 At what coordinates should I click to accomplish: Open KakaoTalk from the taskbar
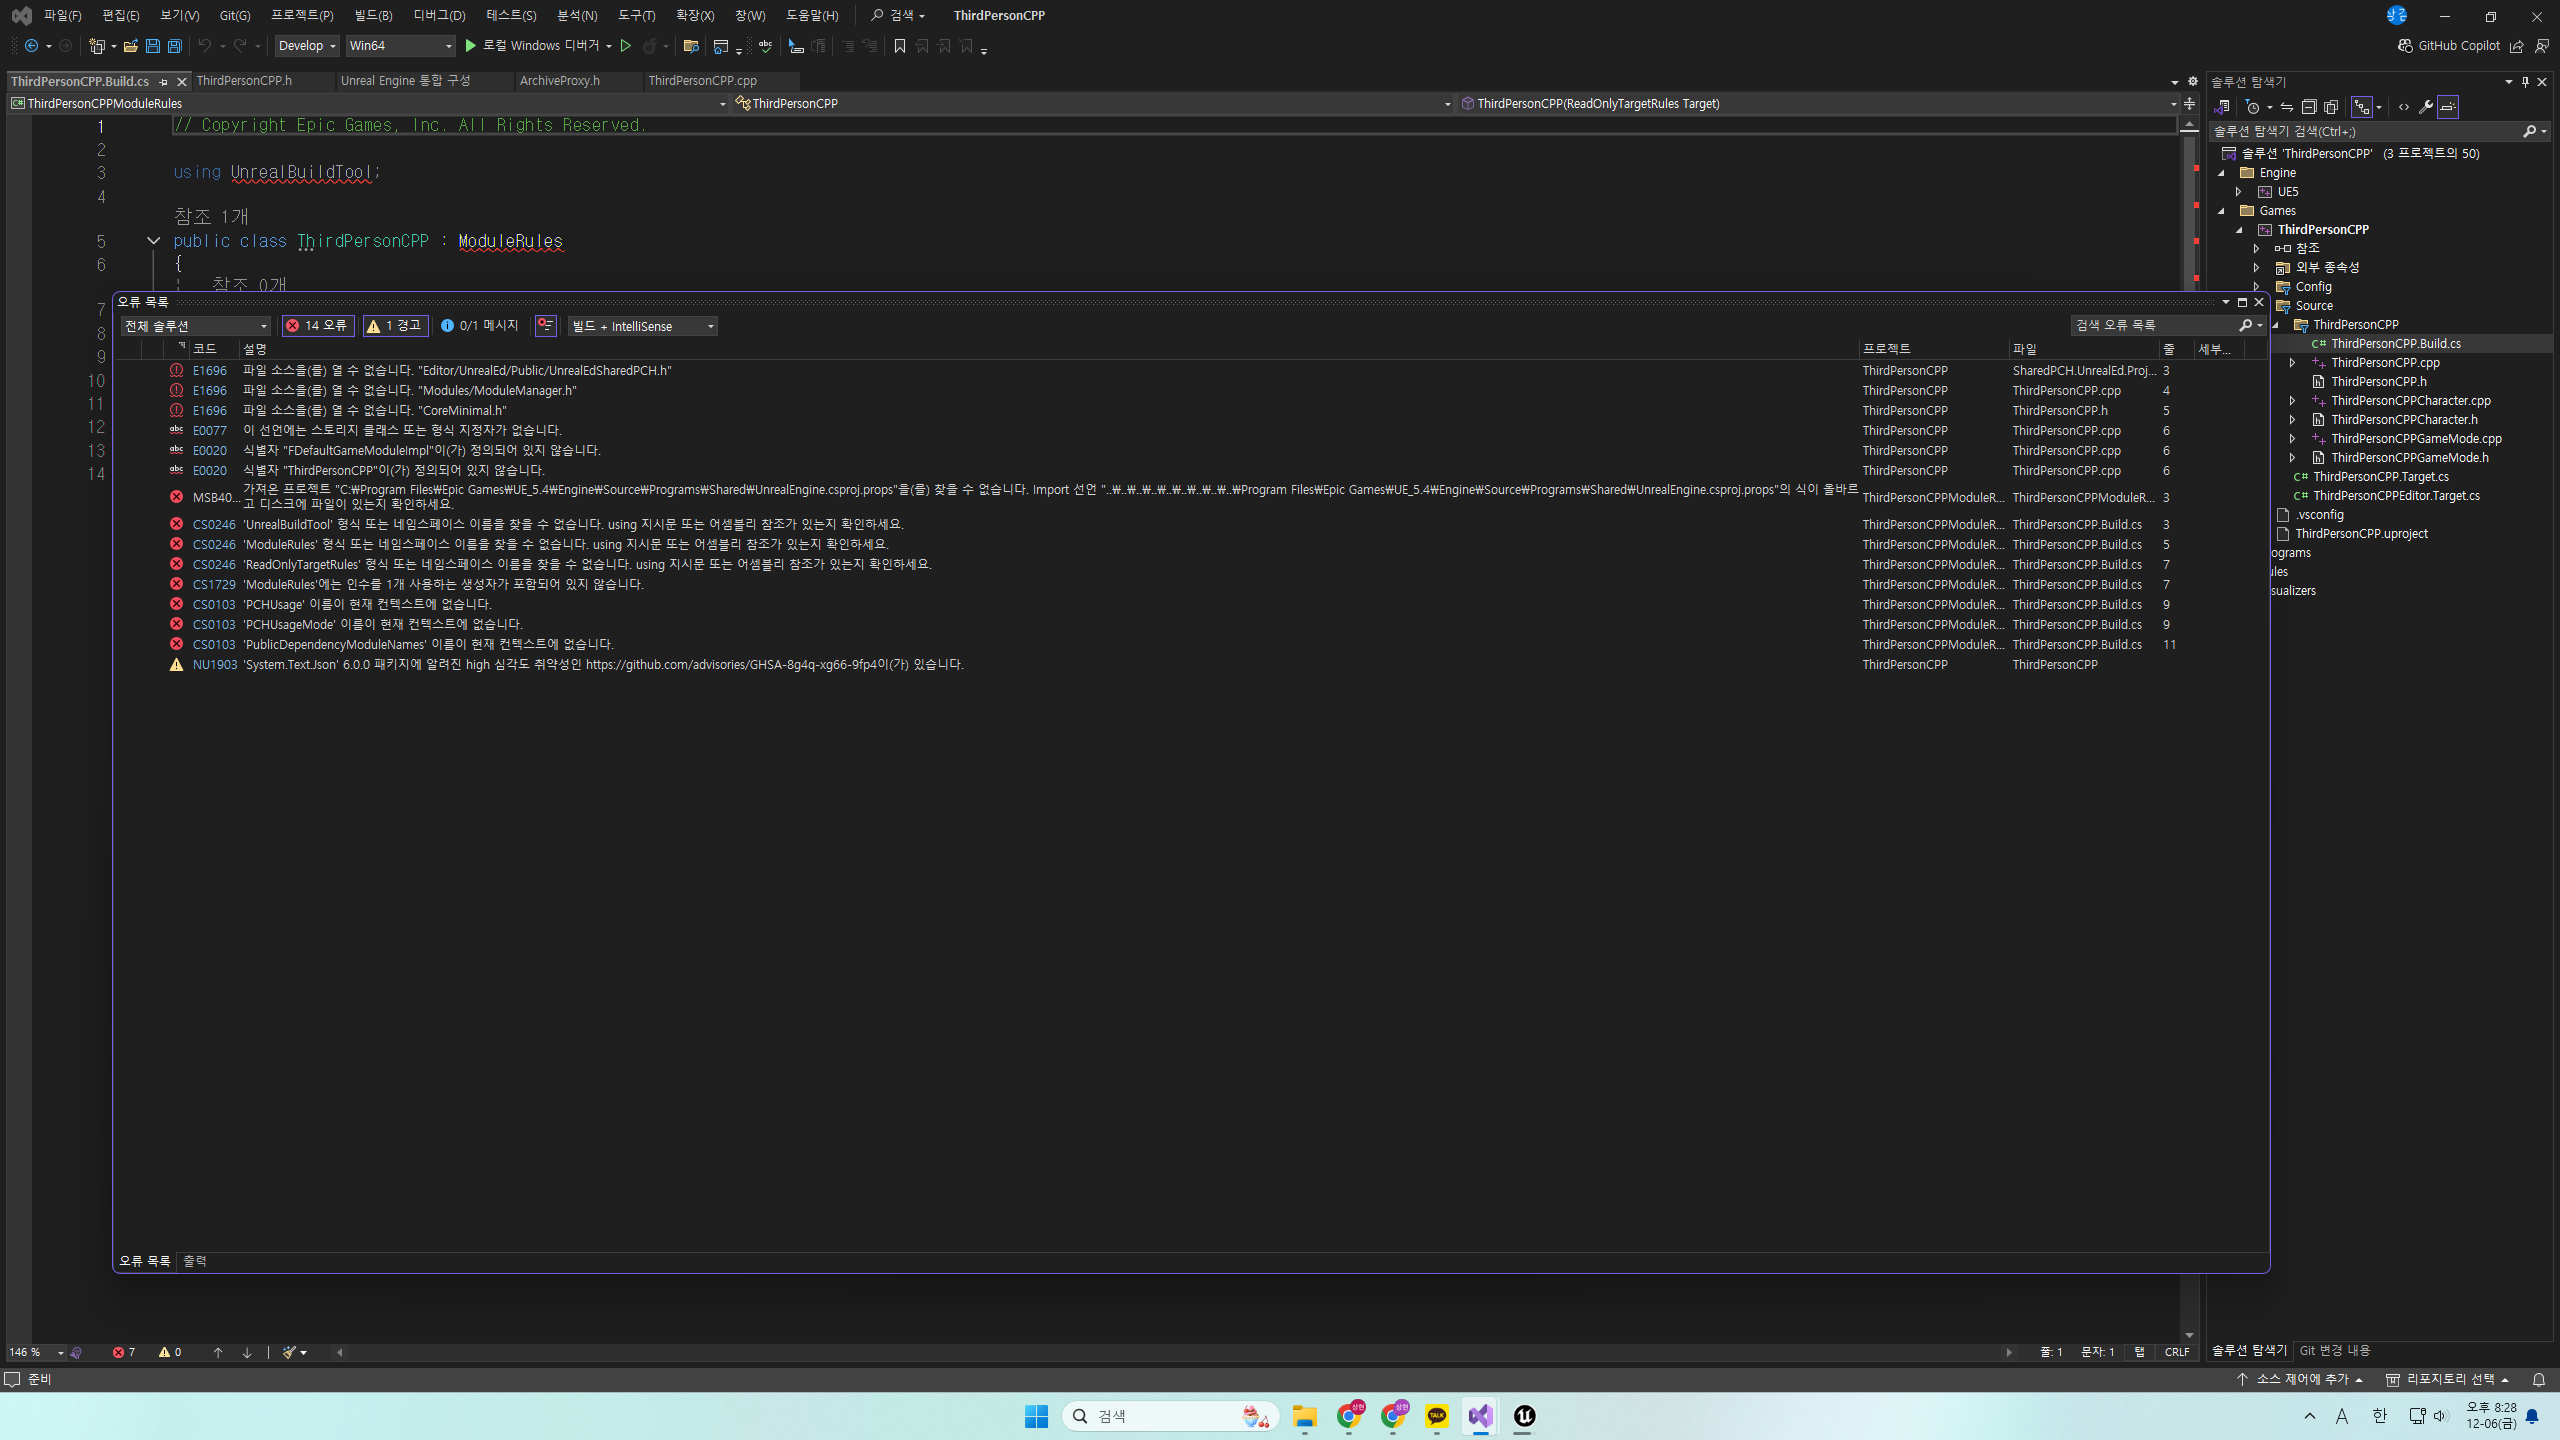(x=1437, y=1416)
